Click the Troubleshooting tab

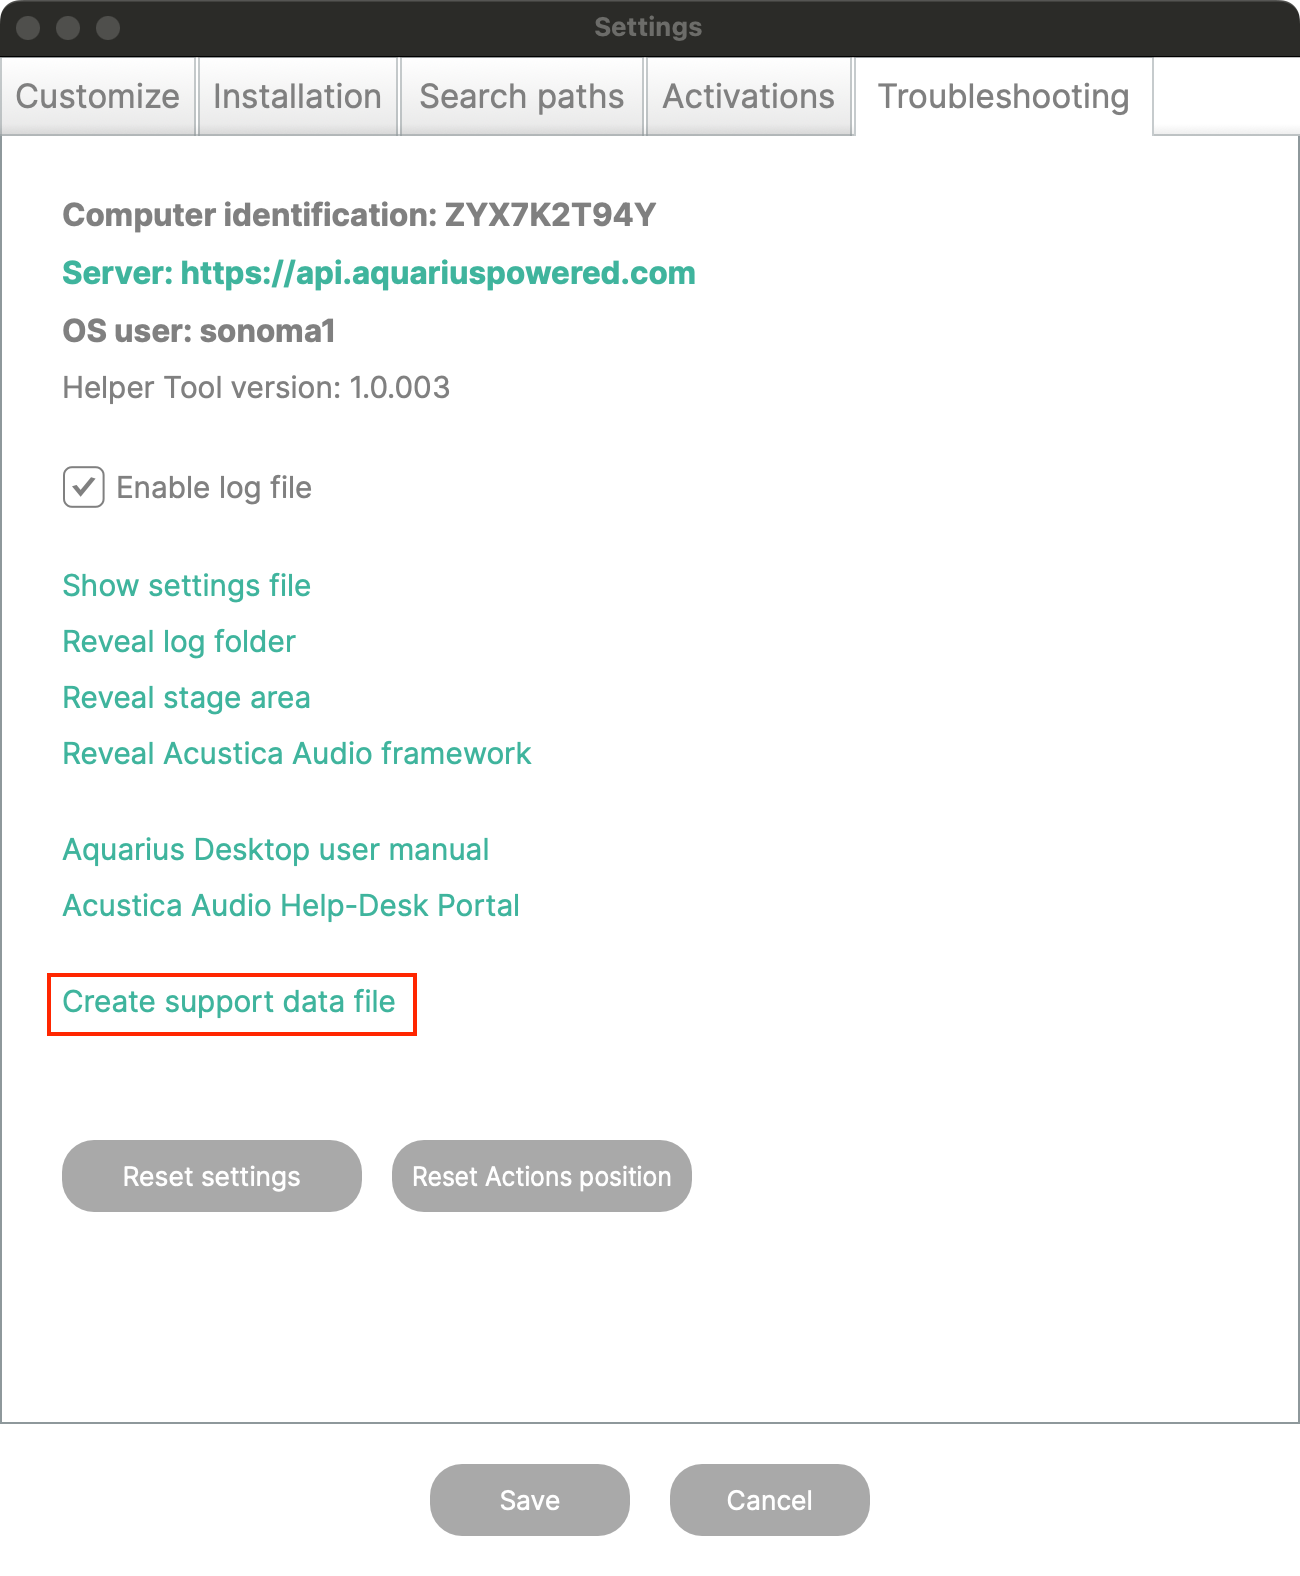(x=1003, y=96)
